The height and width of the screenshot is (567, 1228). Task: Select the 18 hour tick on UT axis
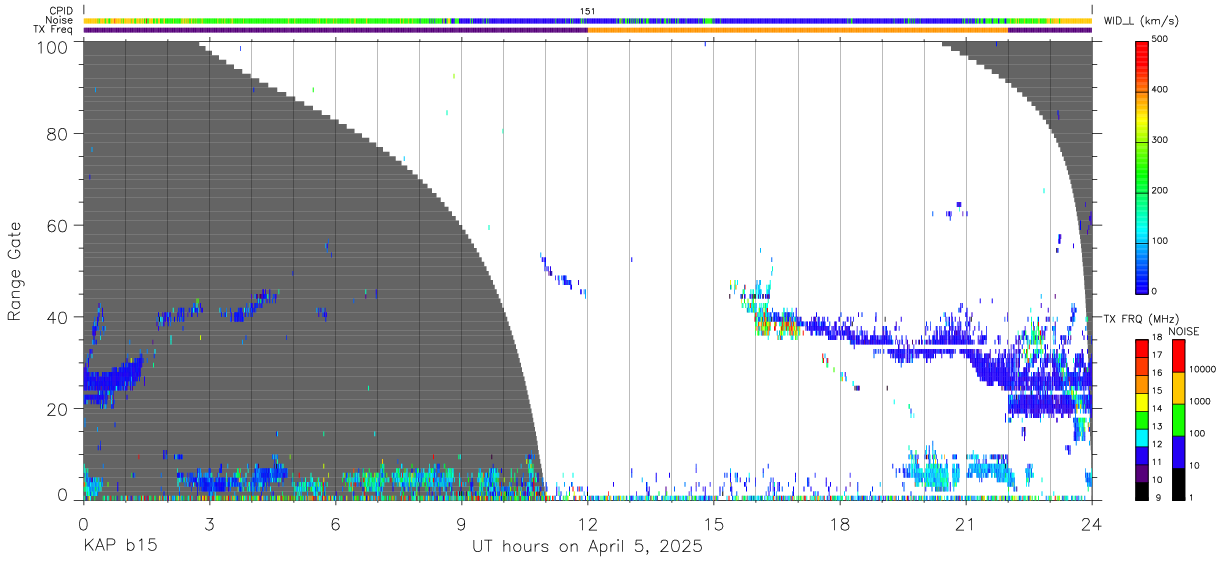(x=840, y=523)
